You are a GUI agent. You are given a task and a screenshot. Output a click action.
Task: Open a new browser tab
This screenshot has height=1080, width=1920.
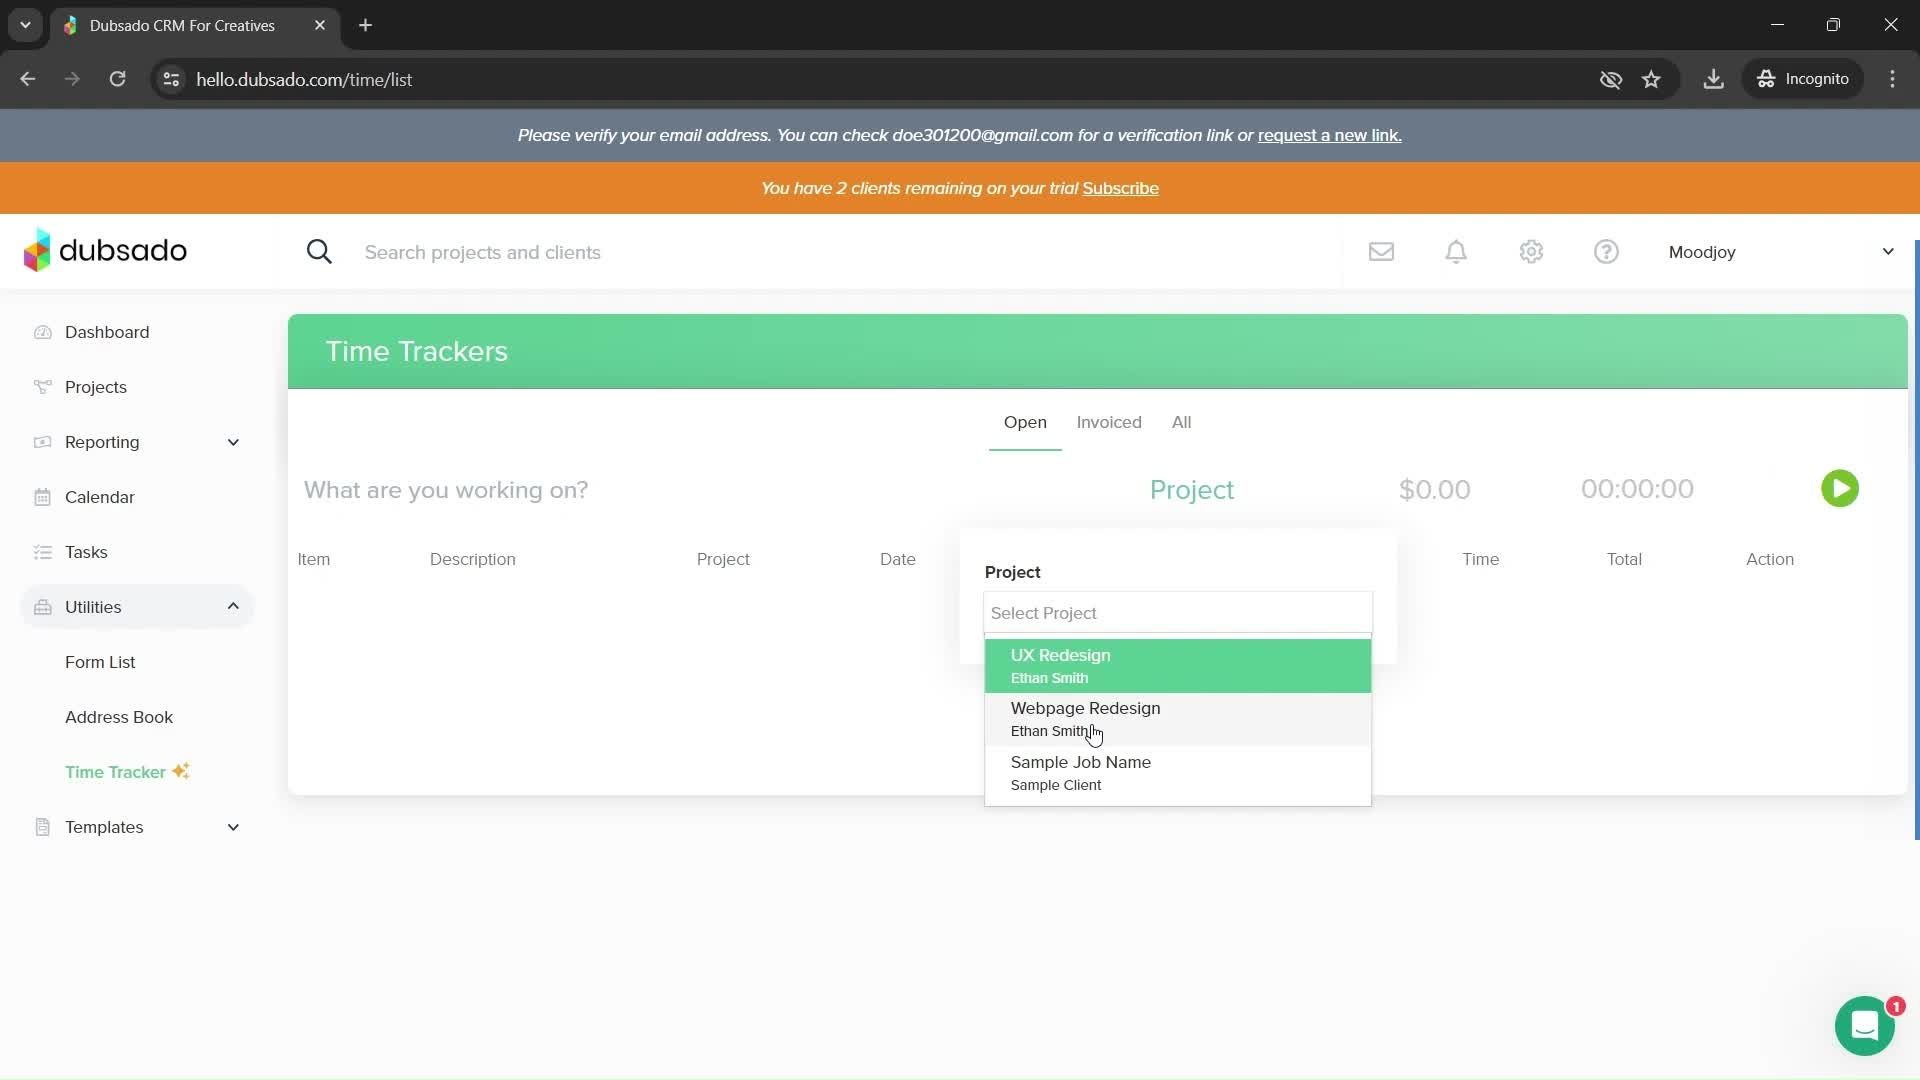(x=365, y=25)
